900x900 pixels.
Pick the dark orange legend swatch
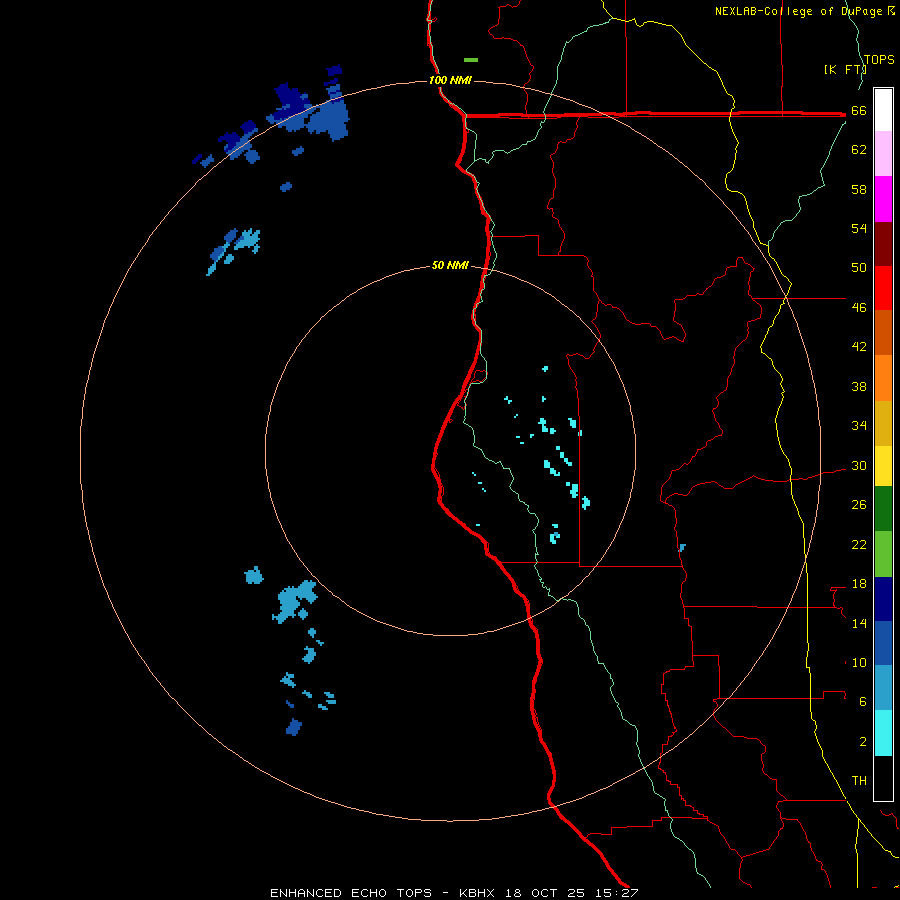click(x=883, y=332)
